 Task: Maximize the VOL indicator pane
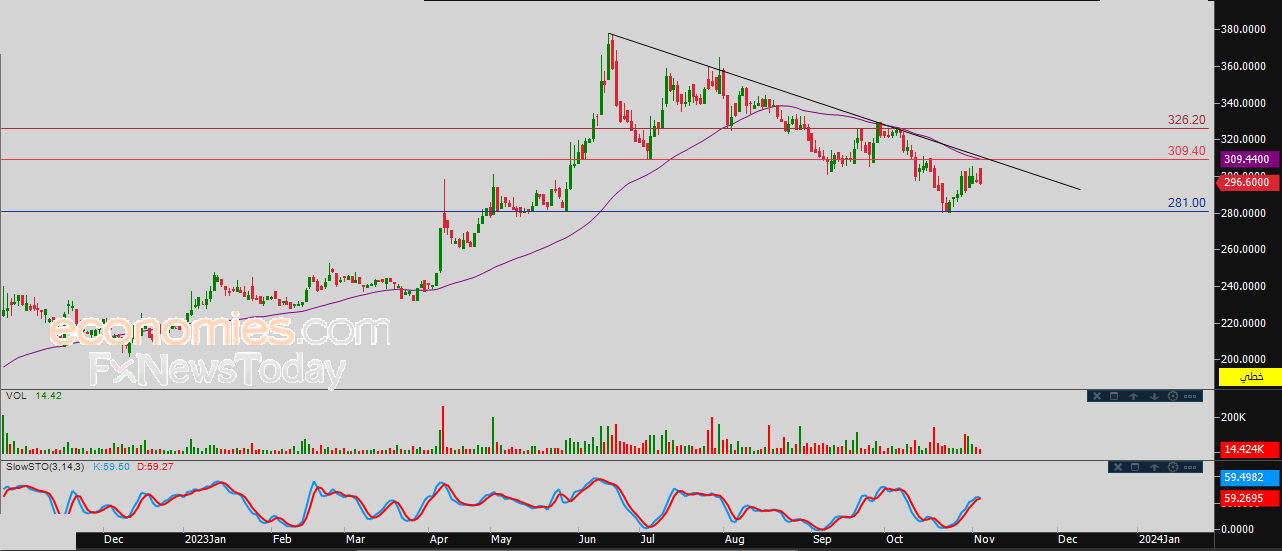1114,396
